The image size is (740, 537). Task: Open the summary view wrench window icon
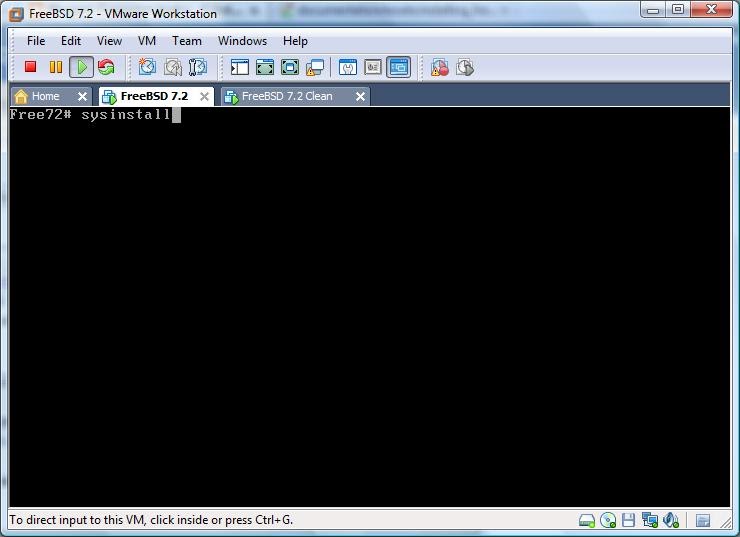coord(348,67)
